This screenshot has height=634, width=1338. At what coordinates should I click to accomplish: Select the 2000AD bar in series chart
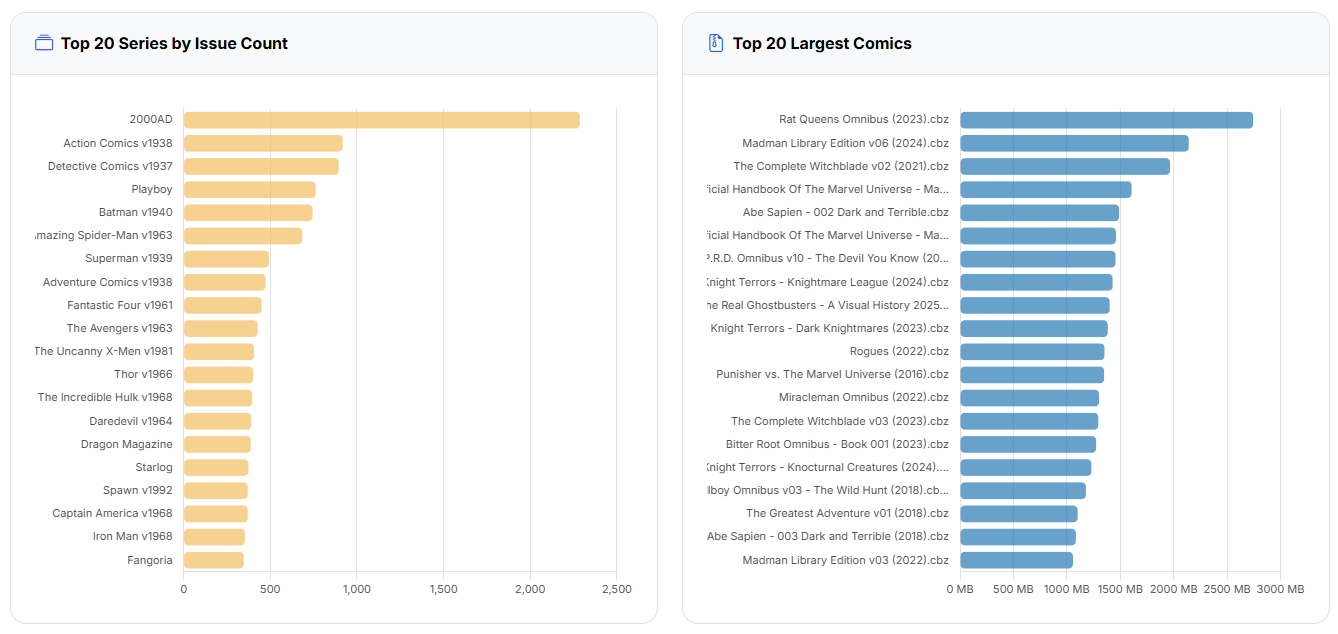pos(381,120)
